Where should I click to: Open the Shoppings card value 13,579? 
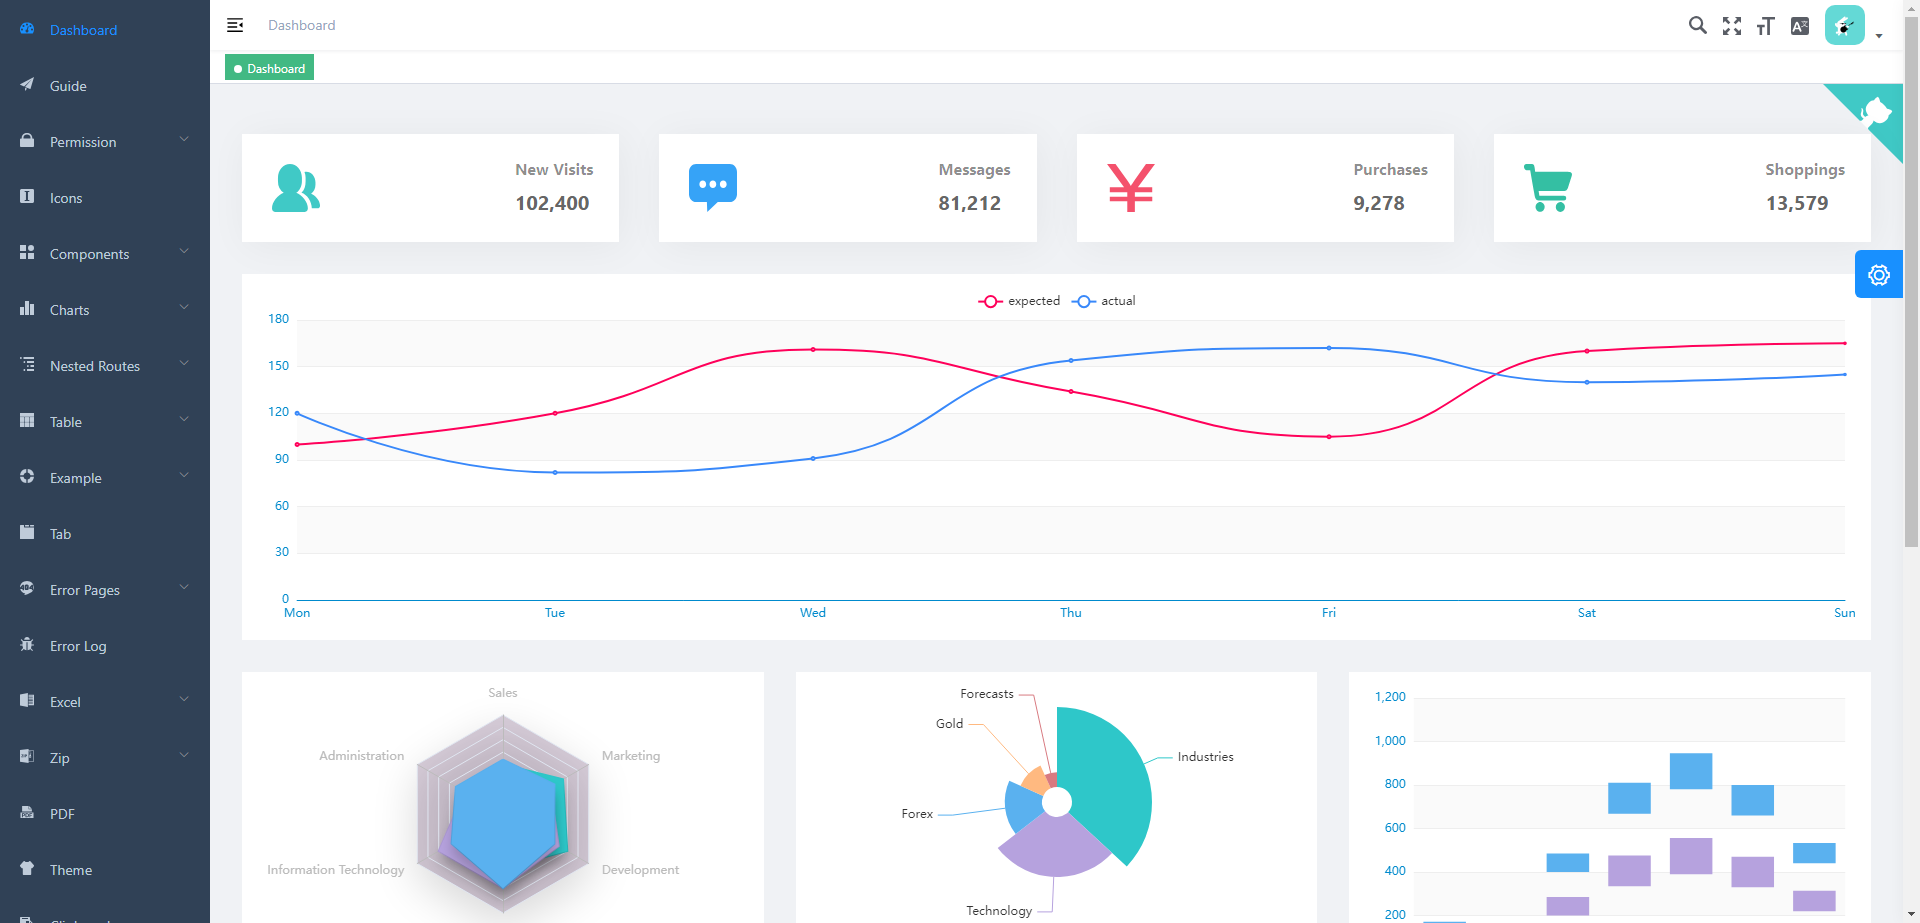pyautogui.click(x=1797, y=203)
